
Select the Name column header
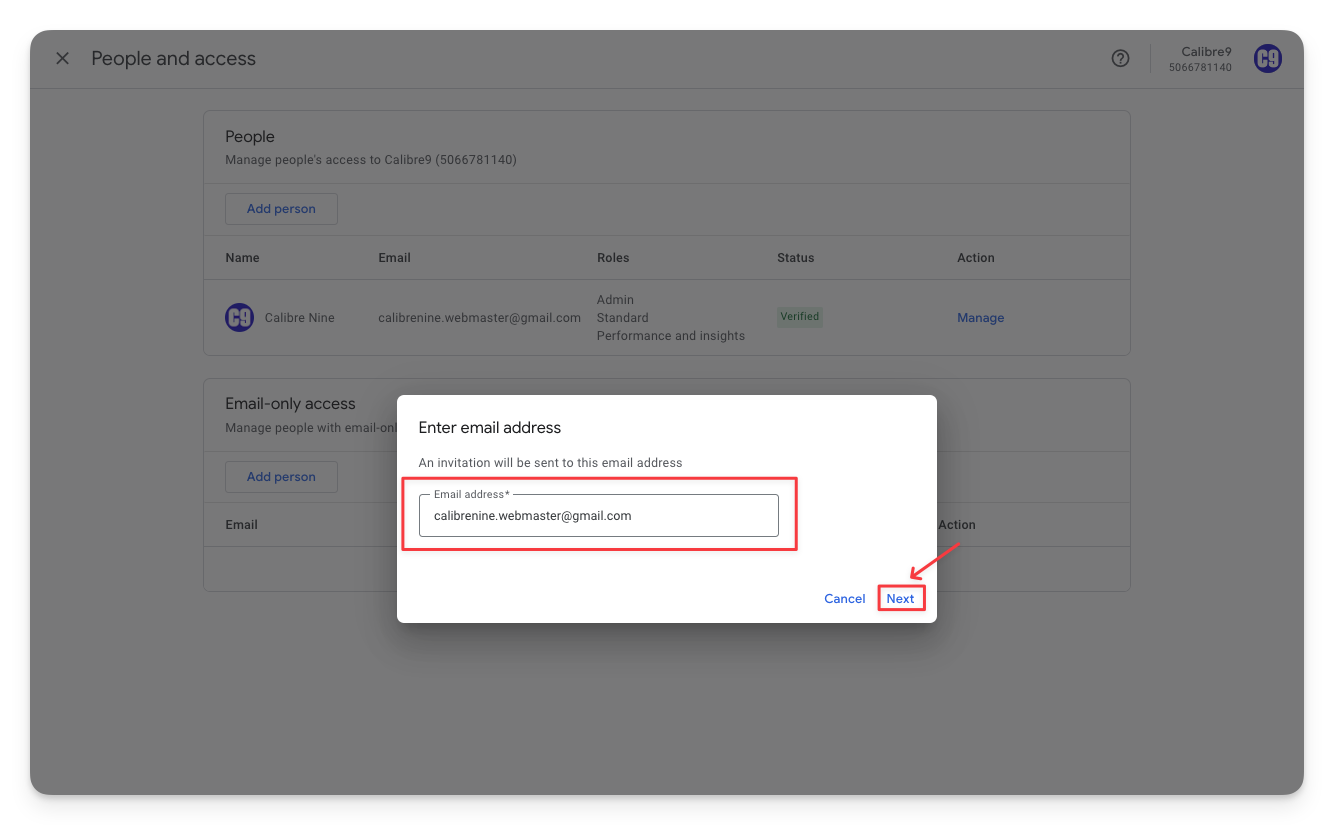coord(242,258)
